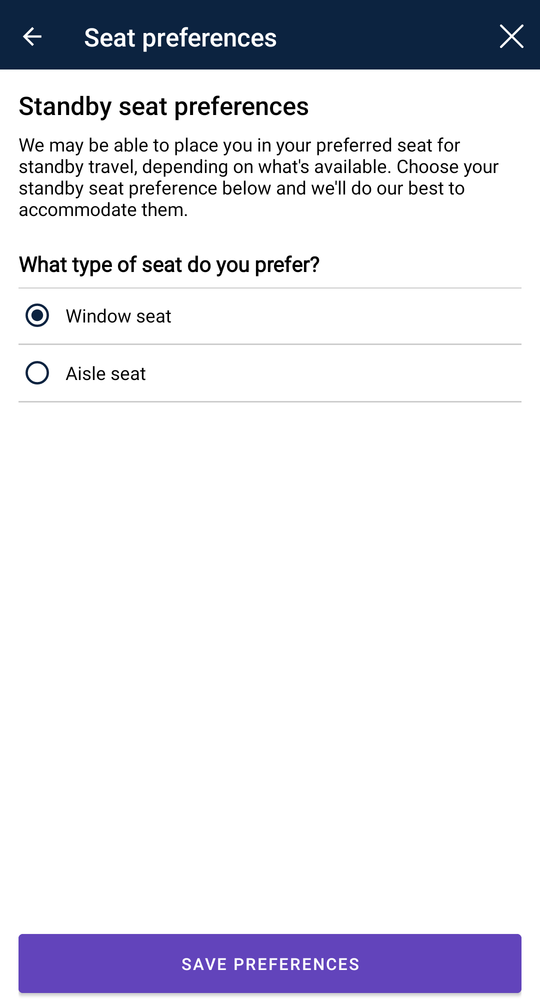Click the purple button at the bottom

pyautogui.click(x=270, y=964)
